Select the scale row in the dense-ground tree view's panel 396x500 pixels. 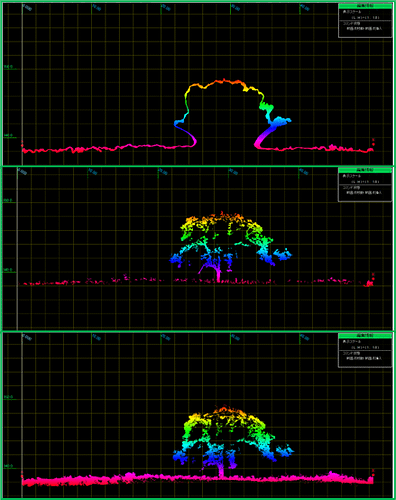tap(365, 345)
